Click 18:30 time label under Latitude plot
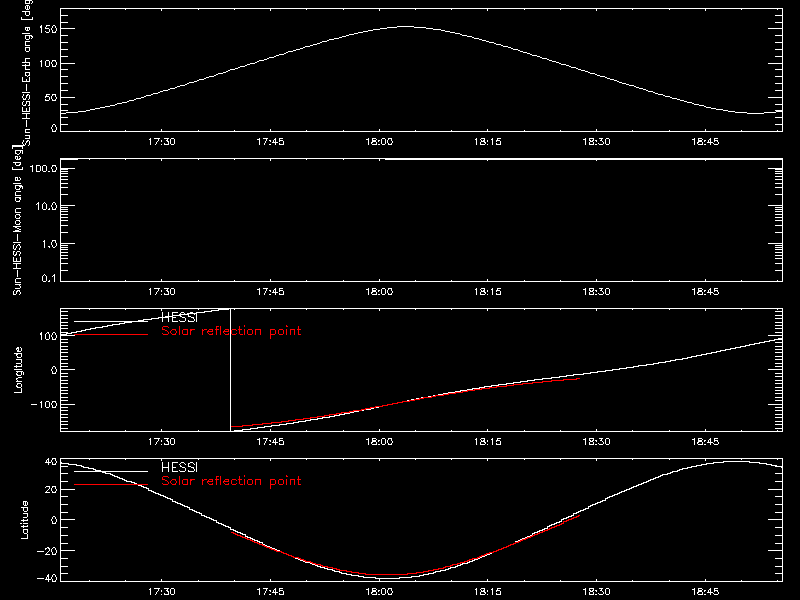Image resolution: width=800 pixels, height=600 pixels. click(x=596, y=592)
